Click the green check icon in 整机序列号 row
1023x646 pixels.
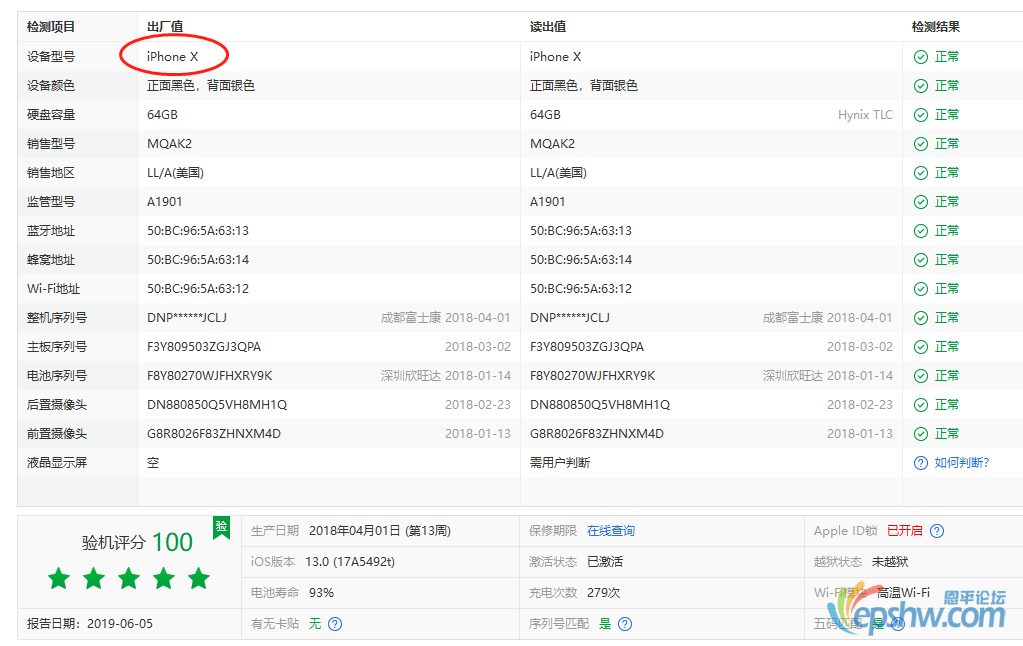pyautogui.click(x=921, y=318)
